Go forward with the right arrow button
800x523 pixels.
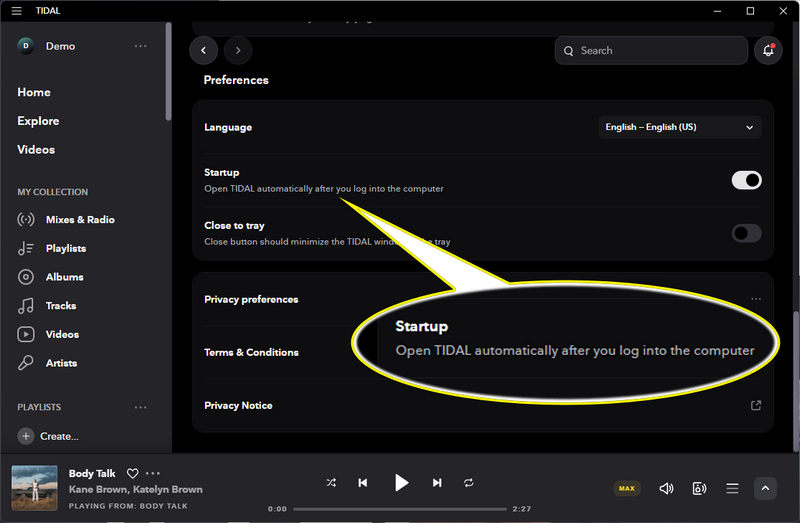(x=238, y=50)
